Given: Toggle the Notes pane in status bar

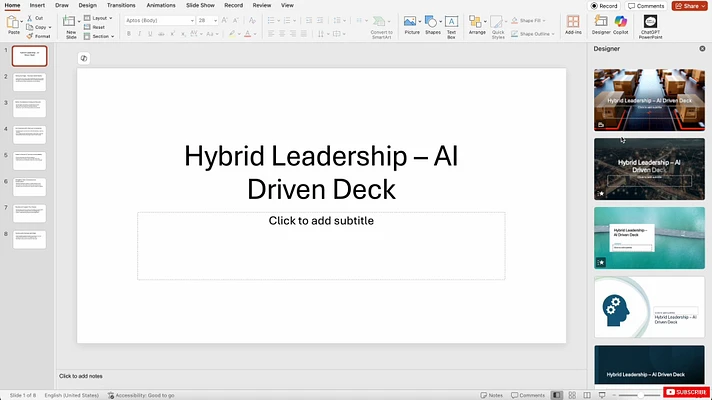Looking at the screenshot, I should click(491, 395).
